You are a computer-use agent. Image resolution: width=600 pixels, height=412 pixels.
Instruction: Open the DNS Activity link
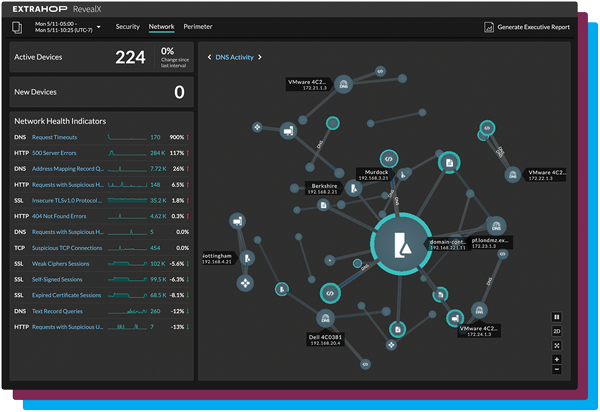[235, 57]
